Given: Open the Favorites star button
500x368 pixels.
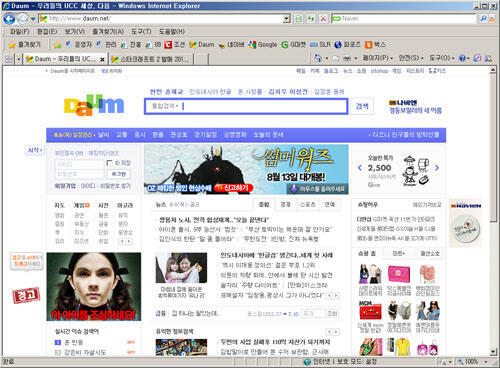Looking at the screenshot, I should 25,45.
